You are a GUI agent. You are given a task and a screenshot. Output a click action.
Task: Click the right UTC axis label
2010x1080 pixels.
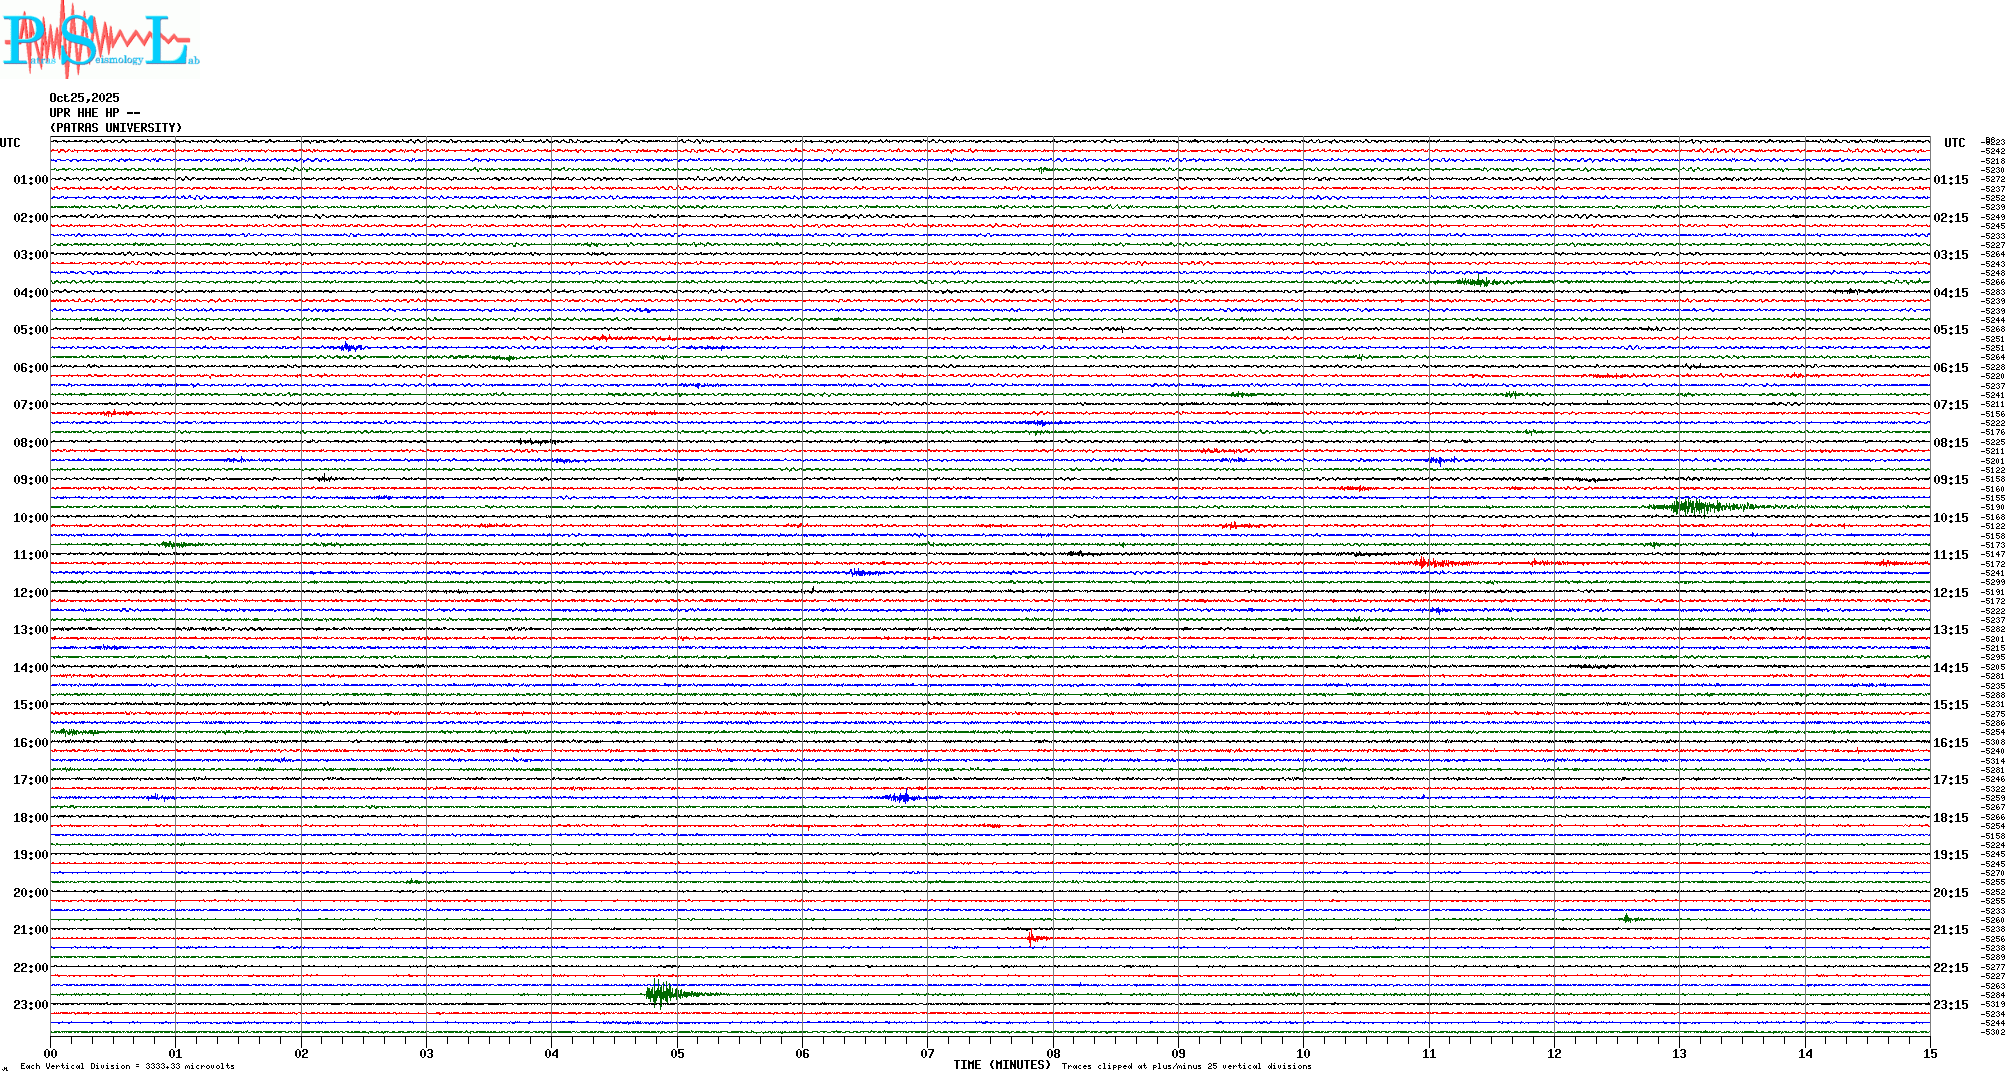point(1954,143)
